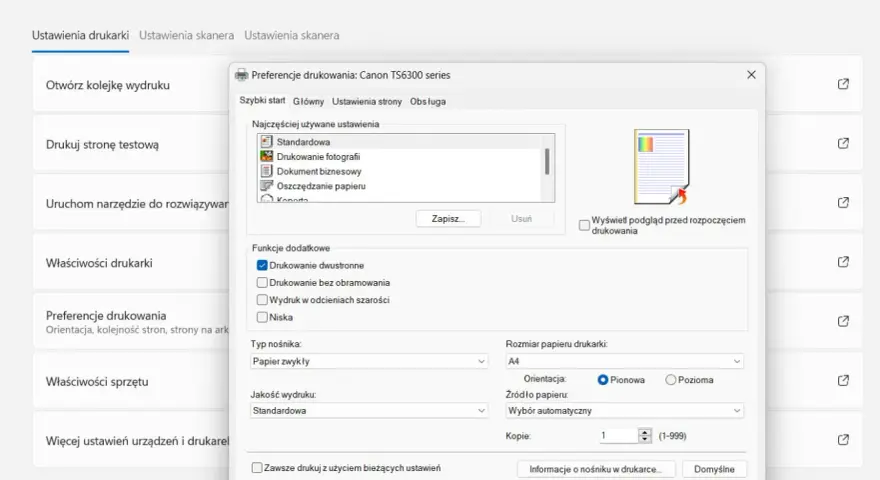Viewport: 880px width, 480px height.
Task: Select Standardowa in frequently used settings list
Action: point(401,141)
